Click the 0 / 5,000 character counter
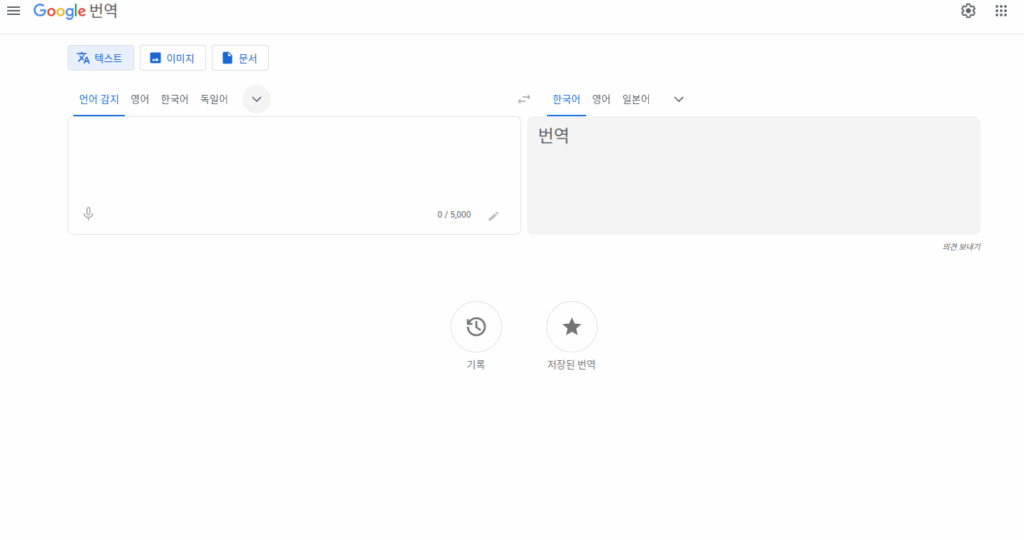 454,215
